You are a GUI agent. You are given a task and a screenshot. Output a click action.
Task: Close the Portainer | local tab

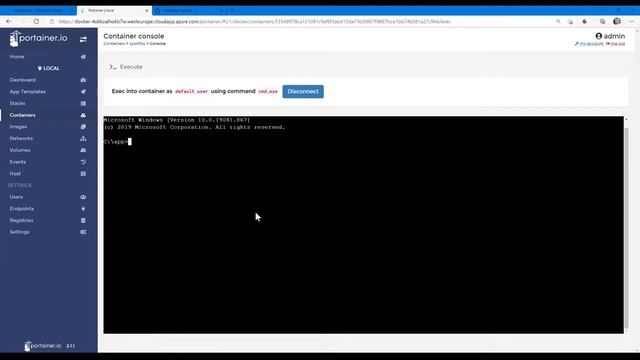[147, 10]
